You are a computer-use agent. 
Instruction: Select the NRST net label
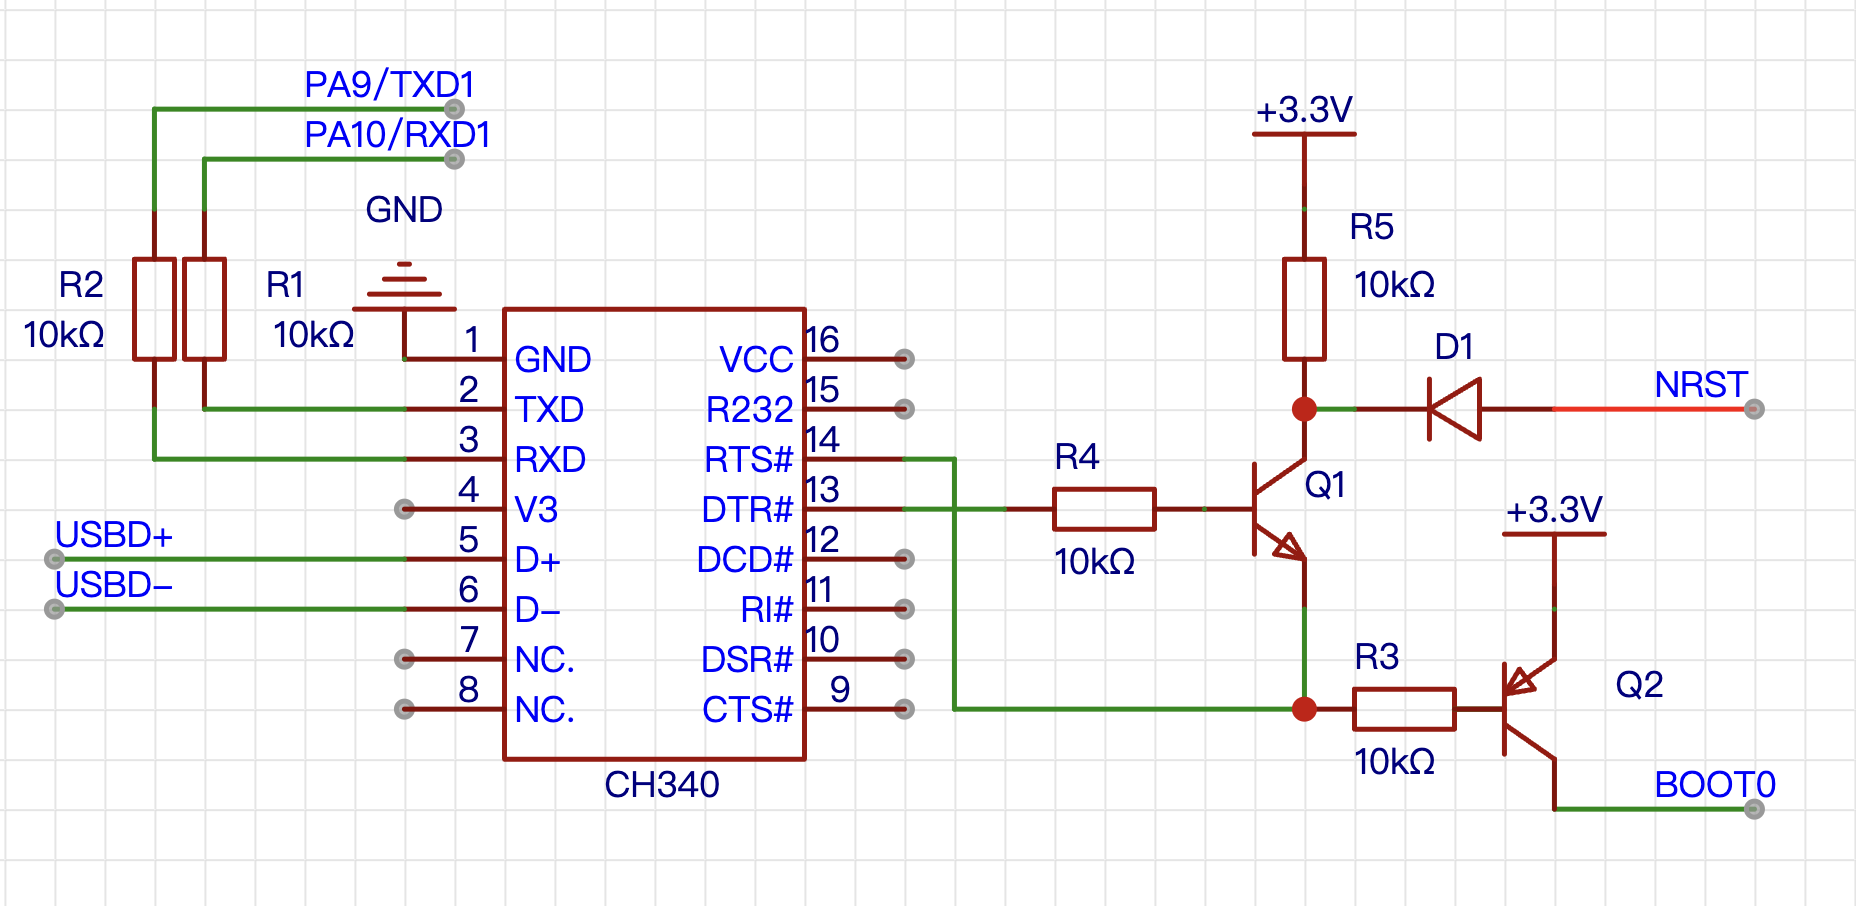tap(1700, 385)
